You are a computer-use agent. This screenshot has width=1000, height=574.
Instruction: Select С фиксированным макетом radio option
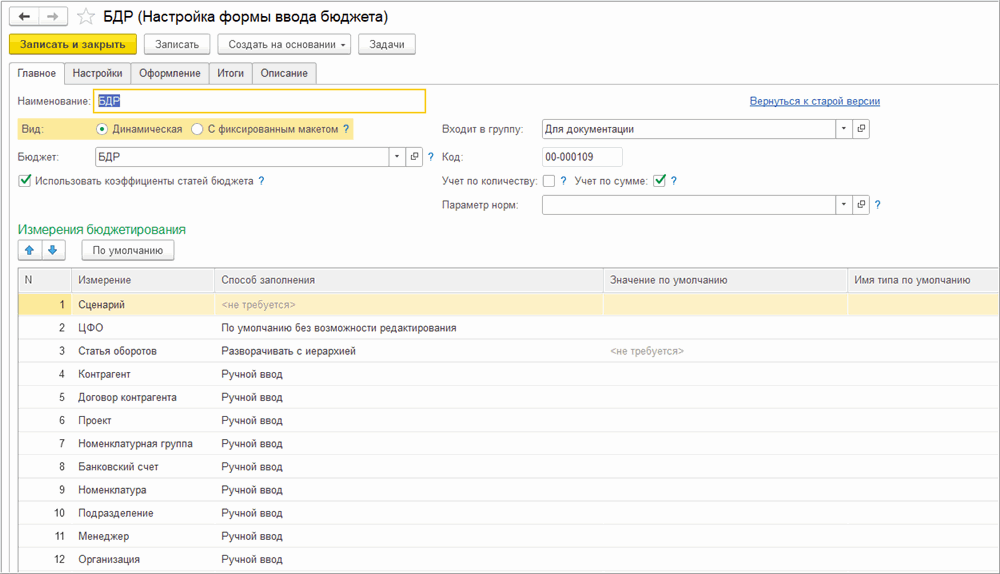197,129
